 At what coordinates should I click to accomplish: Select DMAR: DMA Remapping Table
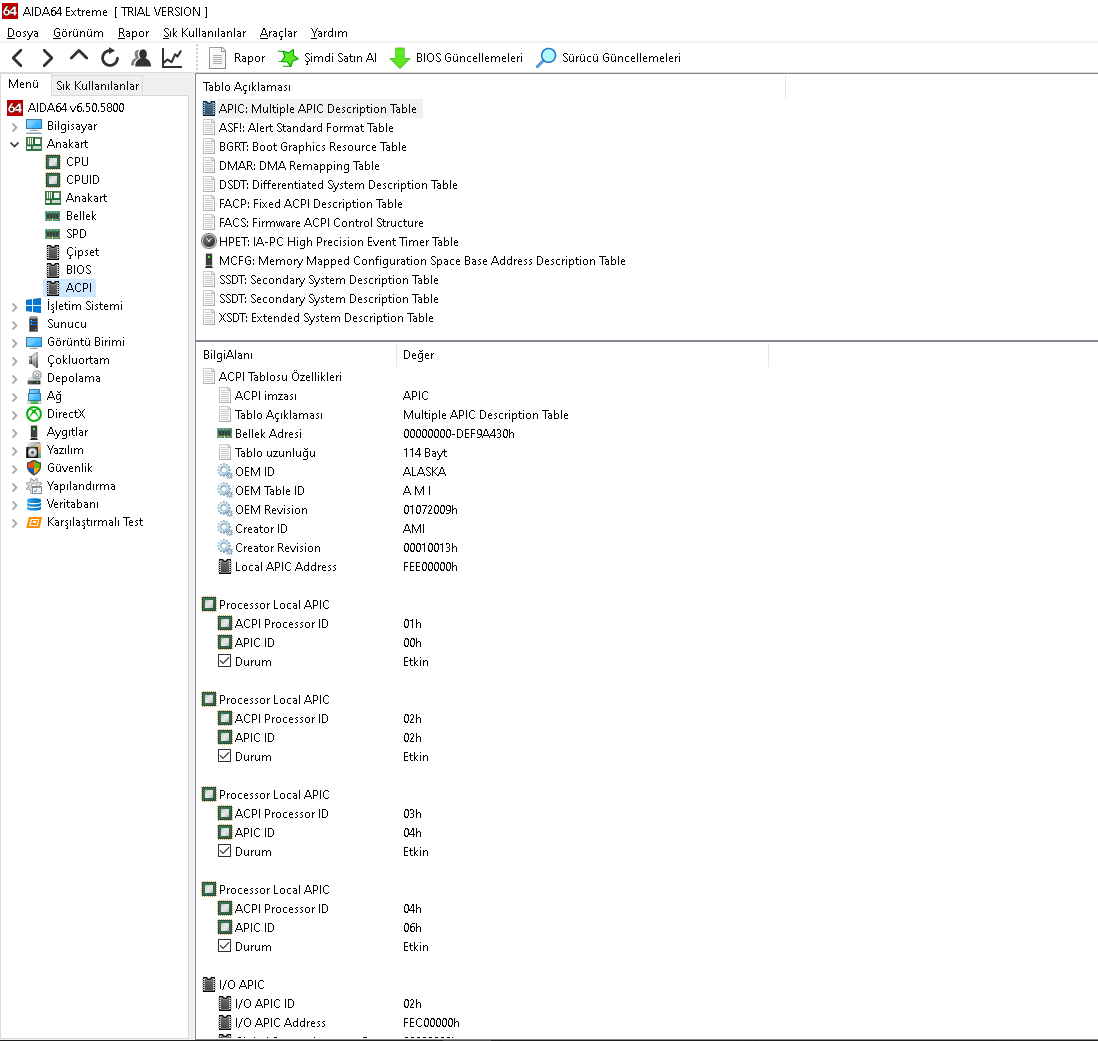(x=299, y=166)
